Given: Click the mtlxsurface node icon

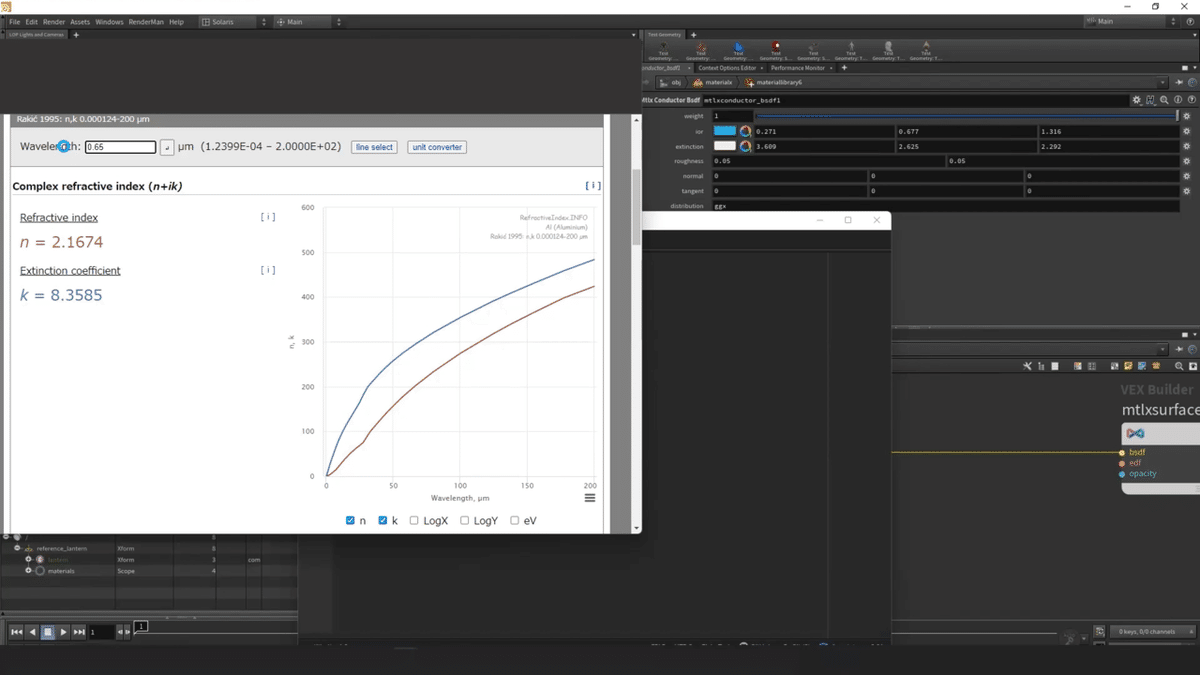Looking at the screenshot, I should 1135,433.
